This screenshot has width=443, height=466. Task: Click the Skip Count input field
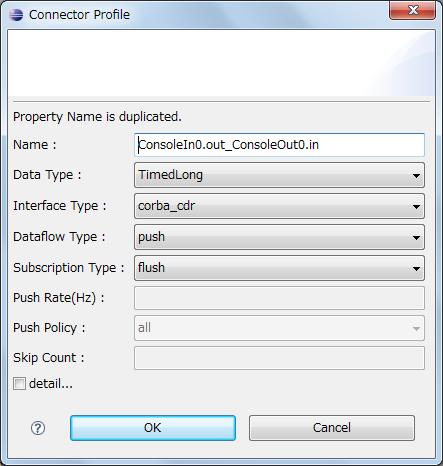pos(279,358)
